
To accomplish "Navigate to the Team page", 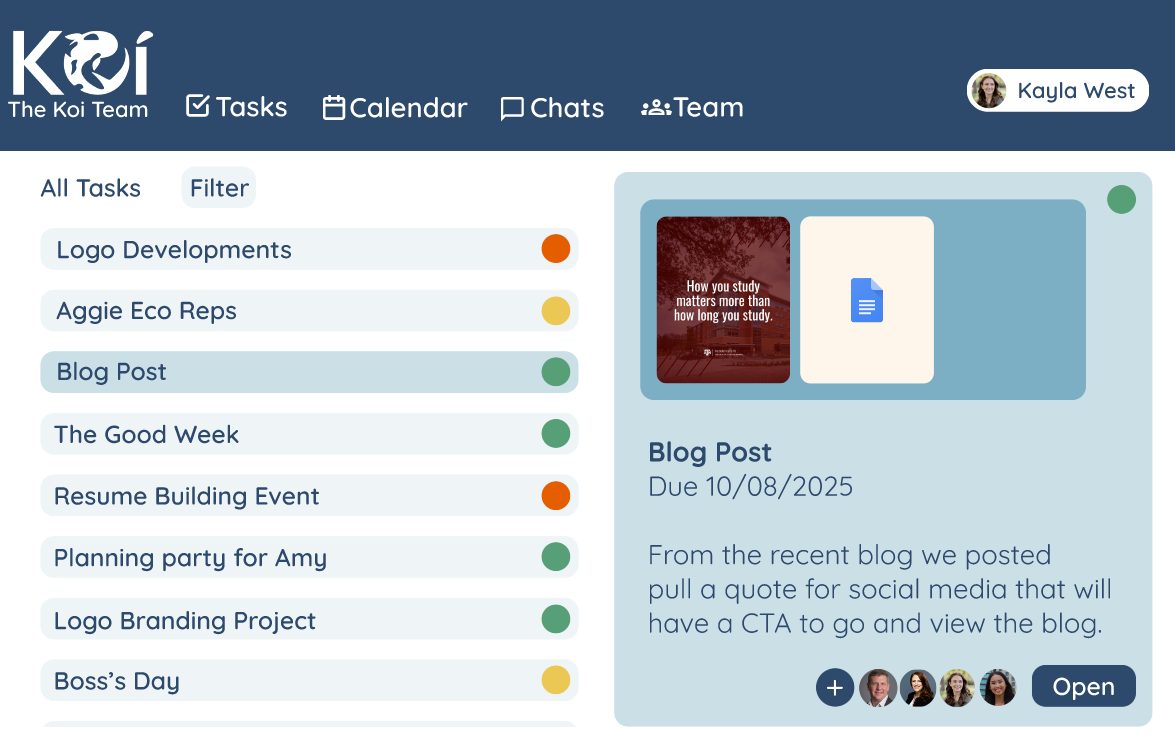I will click(692, 107).
